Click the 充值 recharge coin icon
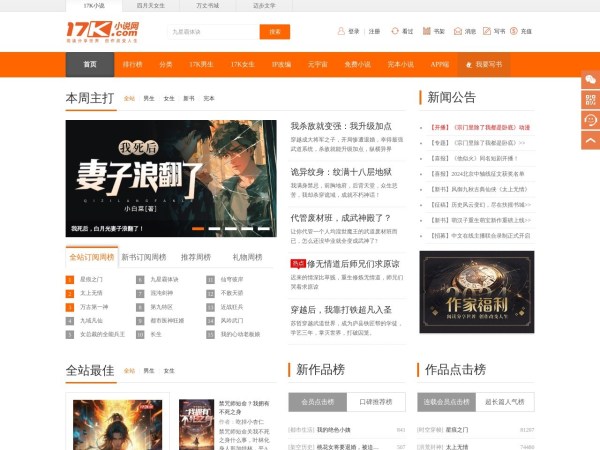600x450 pixels. point(512,32)
